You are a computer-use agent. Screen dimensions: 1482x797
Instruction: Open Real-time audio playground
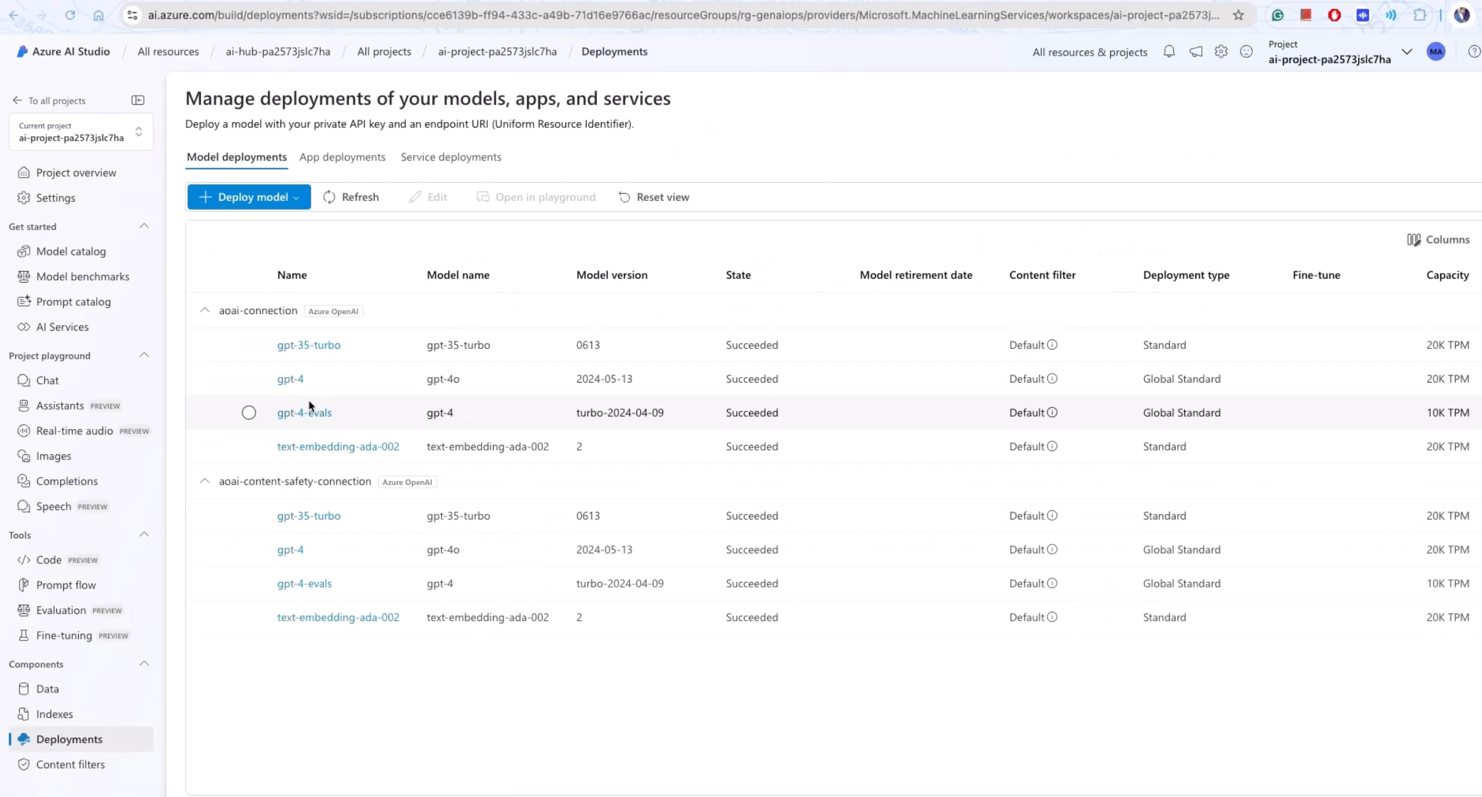coord(74,431)
